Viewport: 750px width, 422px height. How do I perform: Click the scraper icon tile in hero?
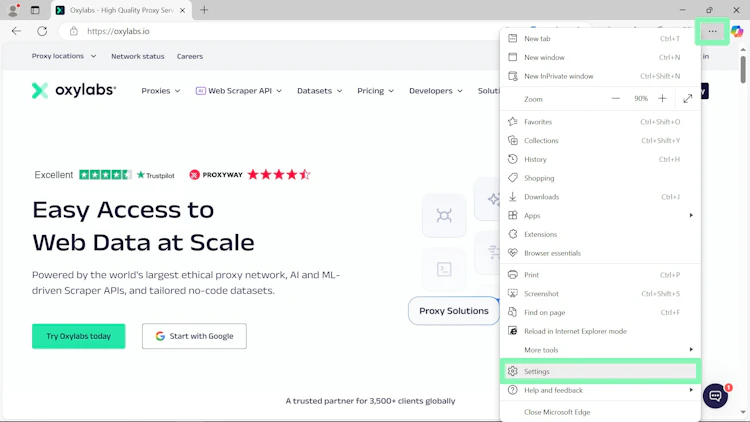pos(444,215)
